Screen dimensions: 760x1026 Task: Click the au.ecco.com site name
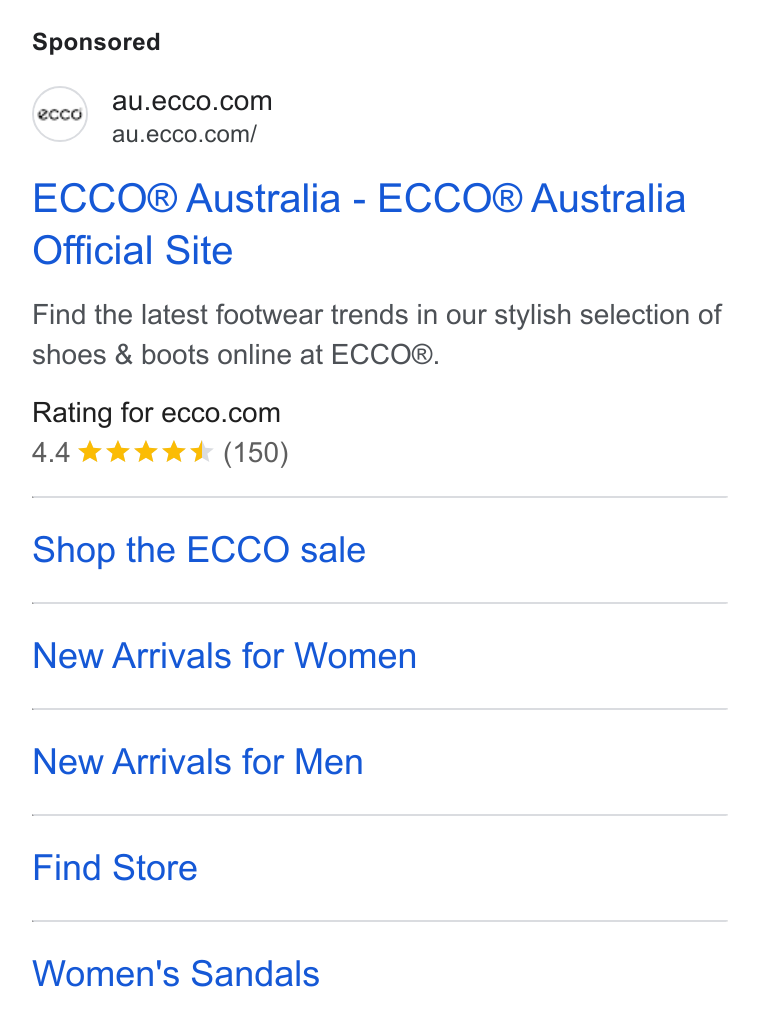click(192, 101)
